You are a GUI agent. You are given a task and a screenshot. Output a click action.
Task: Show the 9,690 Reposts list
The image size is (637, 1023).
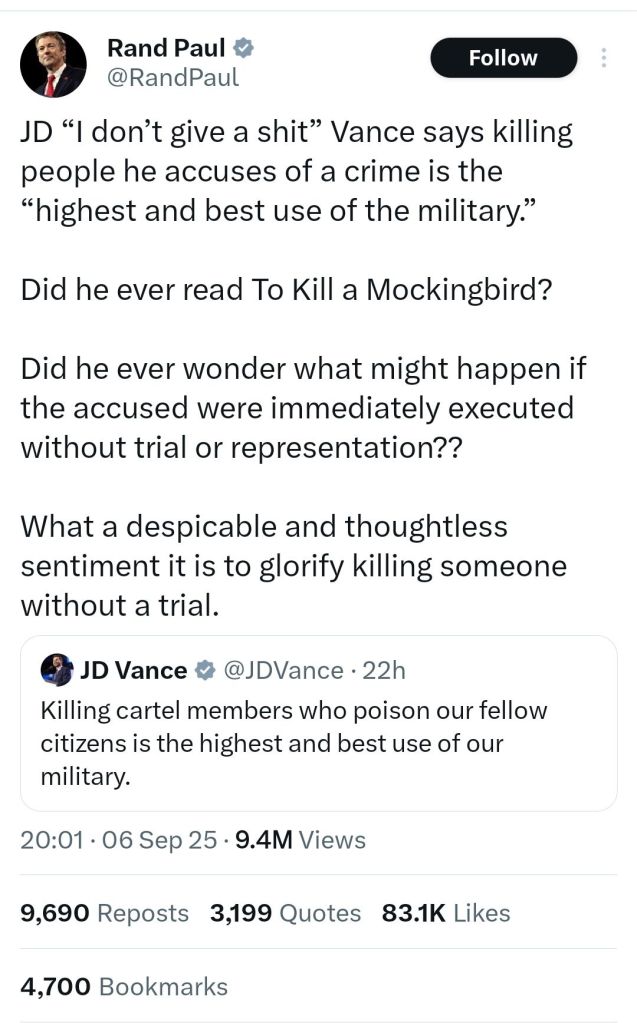pos(104,913)
